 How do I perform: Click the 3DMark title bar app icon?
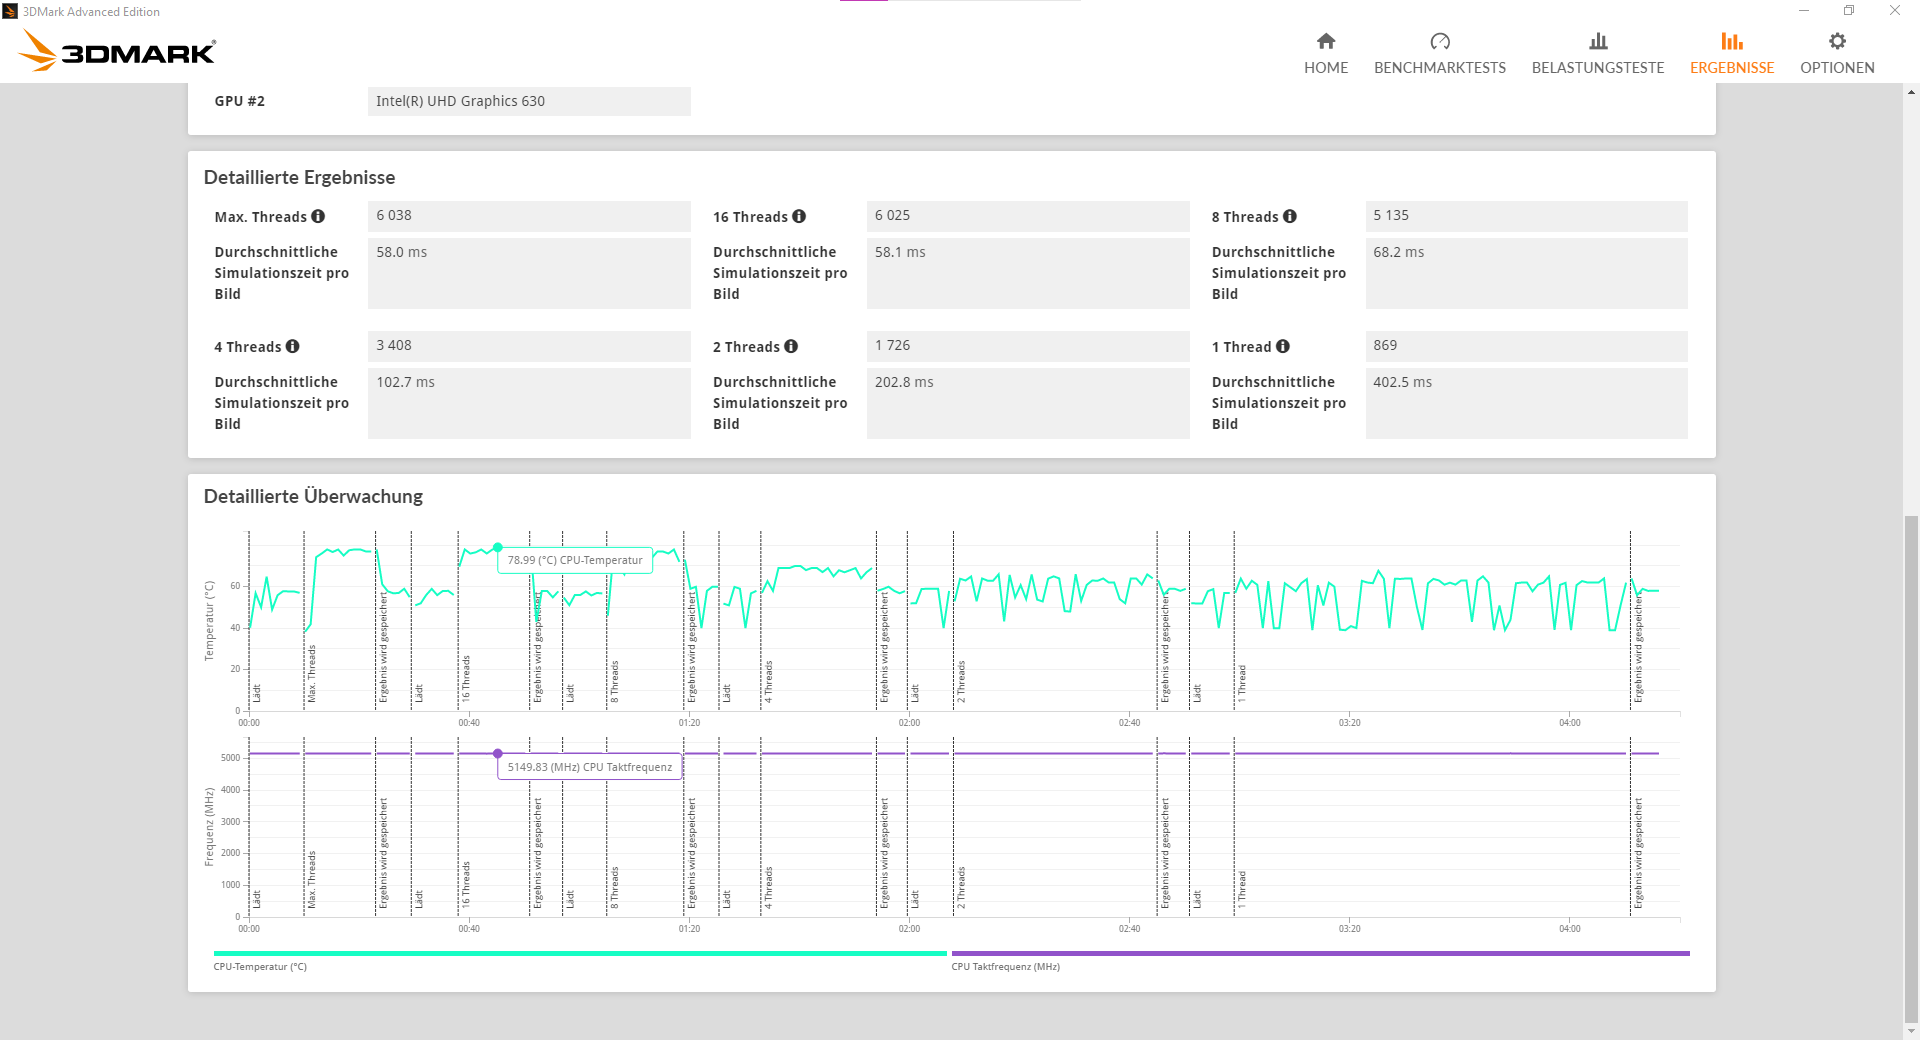coord(10,11)
